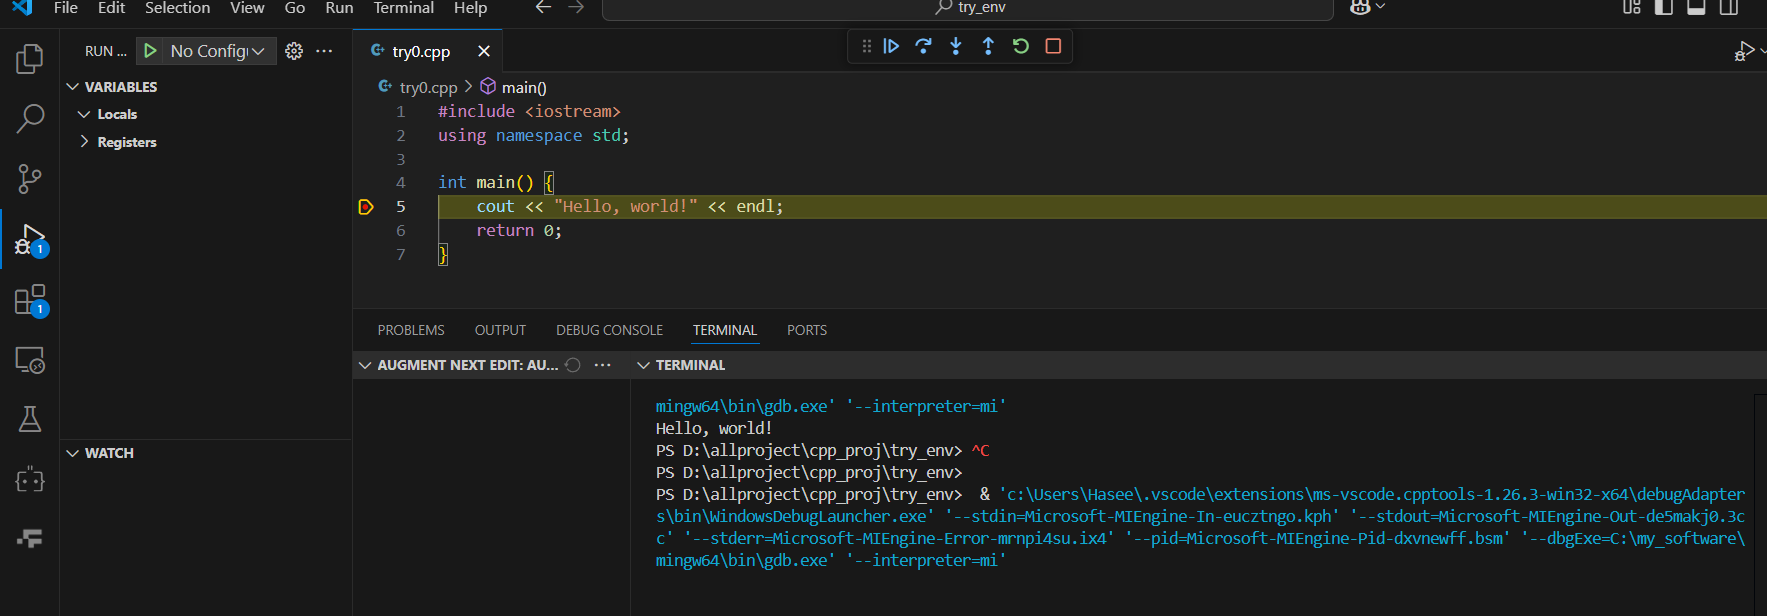Image resolution: width=1767 pixels, height=616 pixels.
Task: Switch to the DEBUG CONSOLE tab
Action: click(610, 330)
